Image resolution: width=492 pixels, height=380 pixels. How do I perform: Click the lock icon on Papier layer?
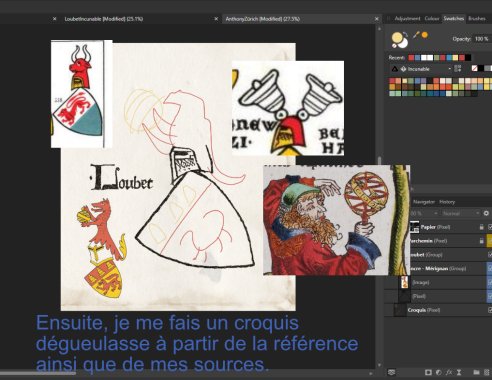click(481, 227)
